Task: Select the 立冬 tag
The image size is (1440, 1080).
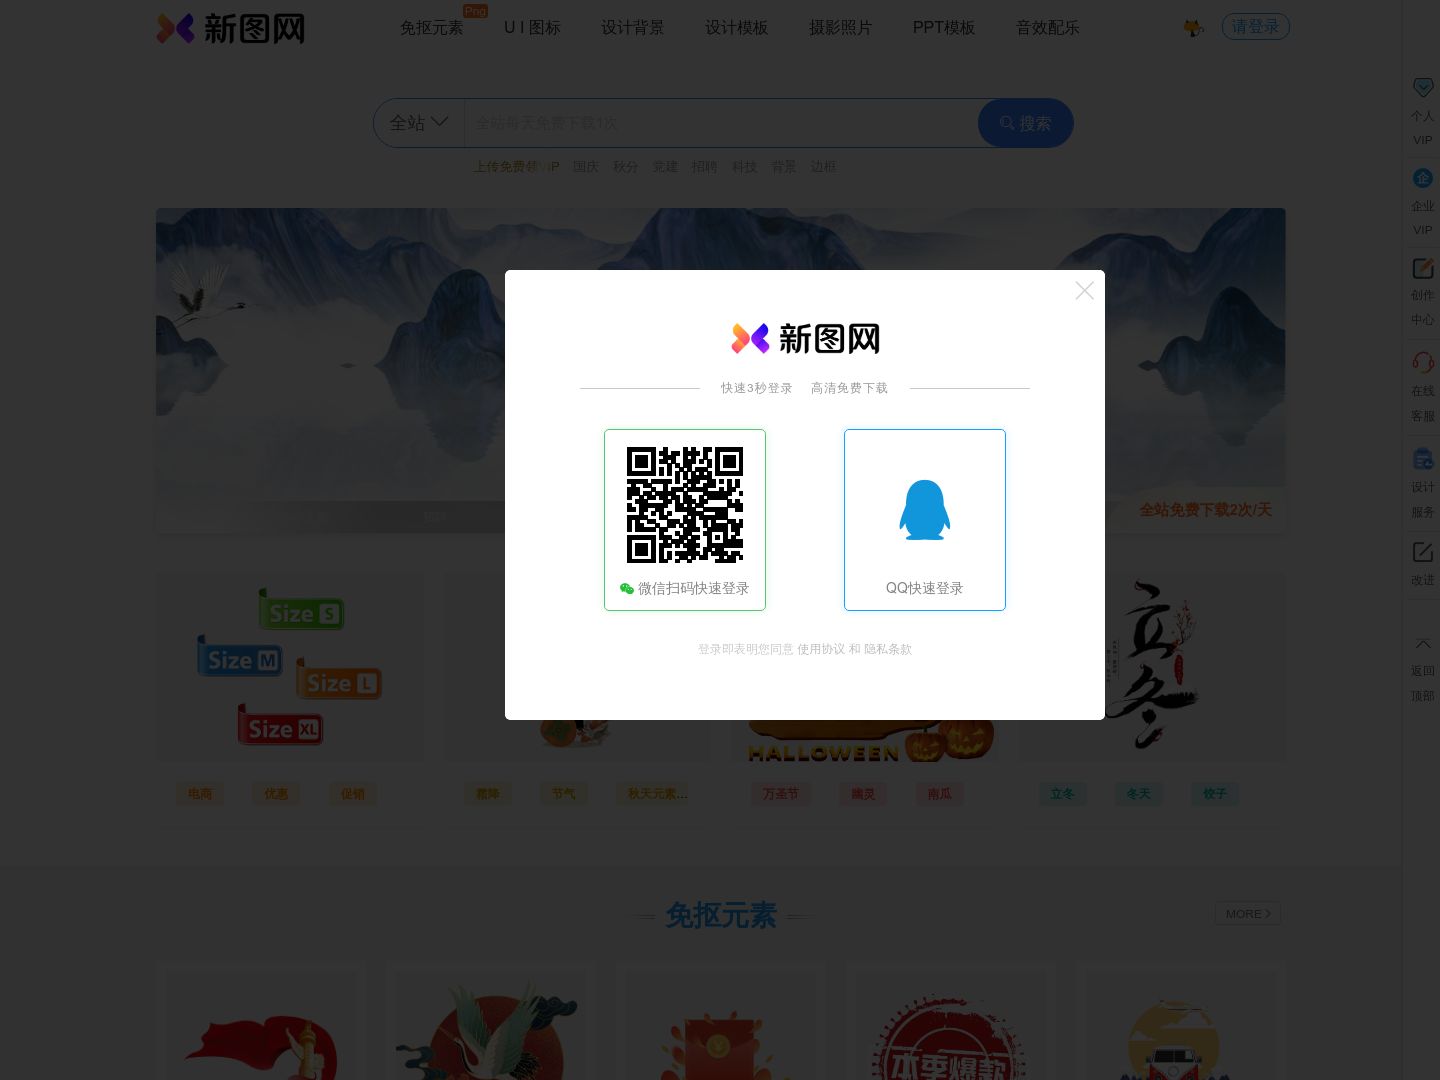Action: [1063, 793]
